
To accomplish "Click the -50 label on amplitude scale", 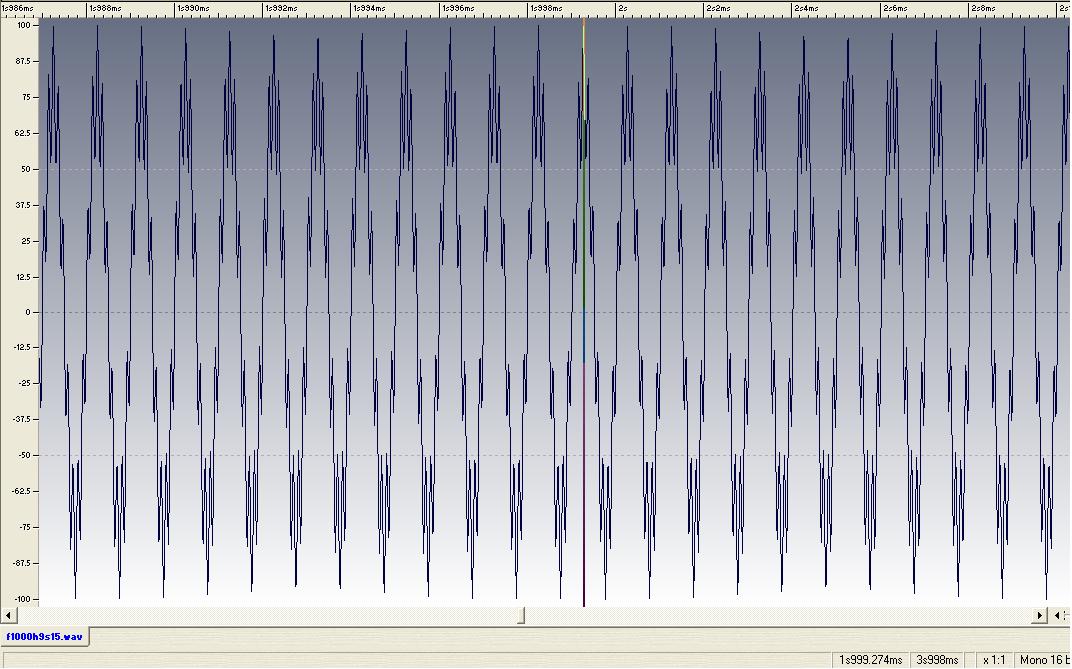I will (24, 455).
